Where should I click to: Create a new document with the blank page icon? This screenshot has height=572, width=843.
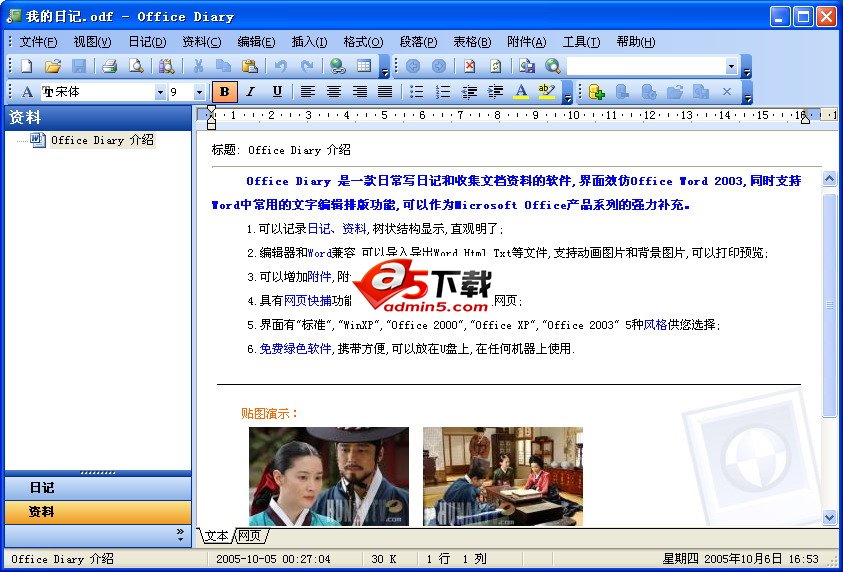26,66
